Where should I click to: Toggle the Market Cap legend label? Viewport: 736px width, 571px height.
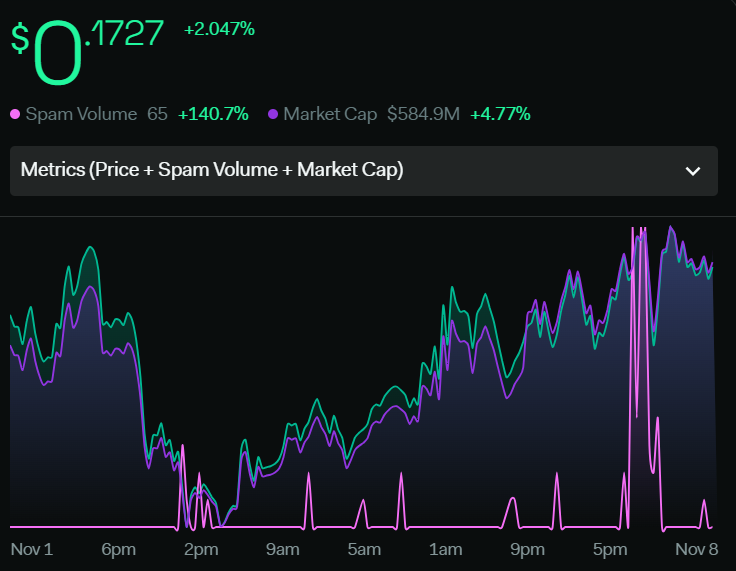coord(330,114)
